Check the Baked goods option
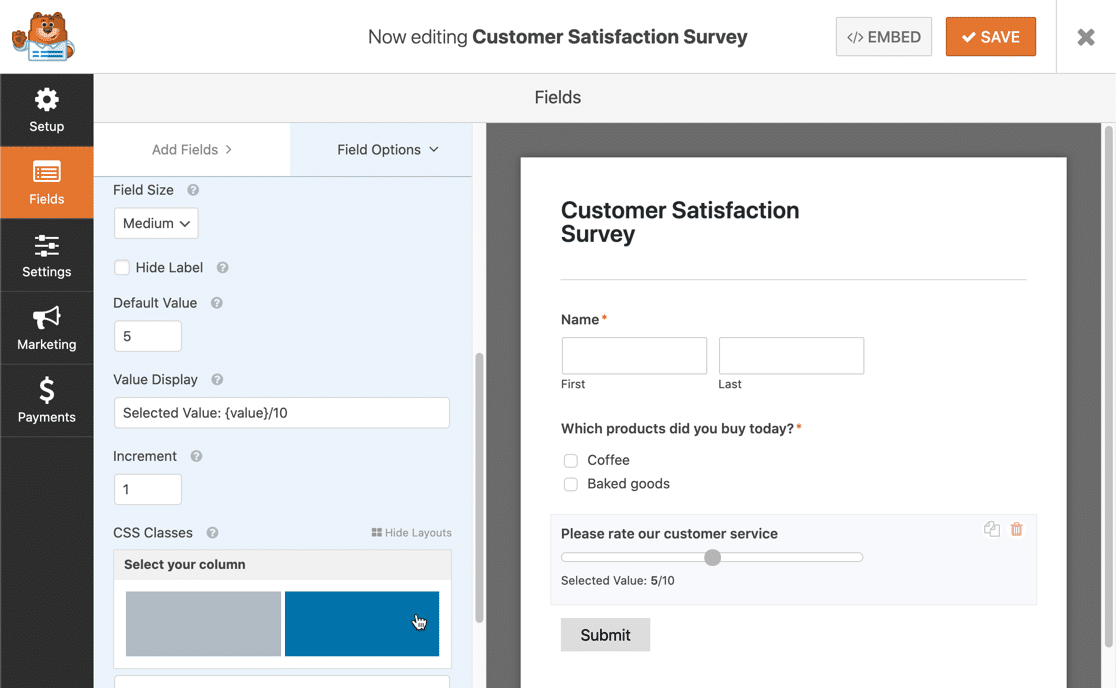 [571, 484]
